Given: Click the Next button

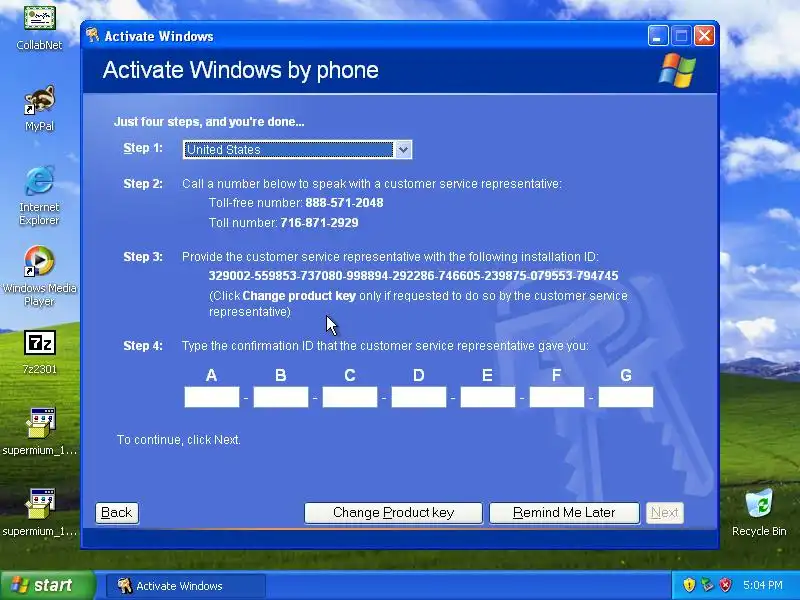Looking at the screenshot, I should [x=665, y=513].
